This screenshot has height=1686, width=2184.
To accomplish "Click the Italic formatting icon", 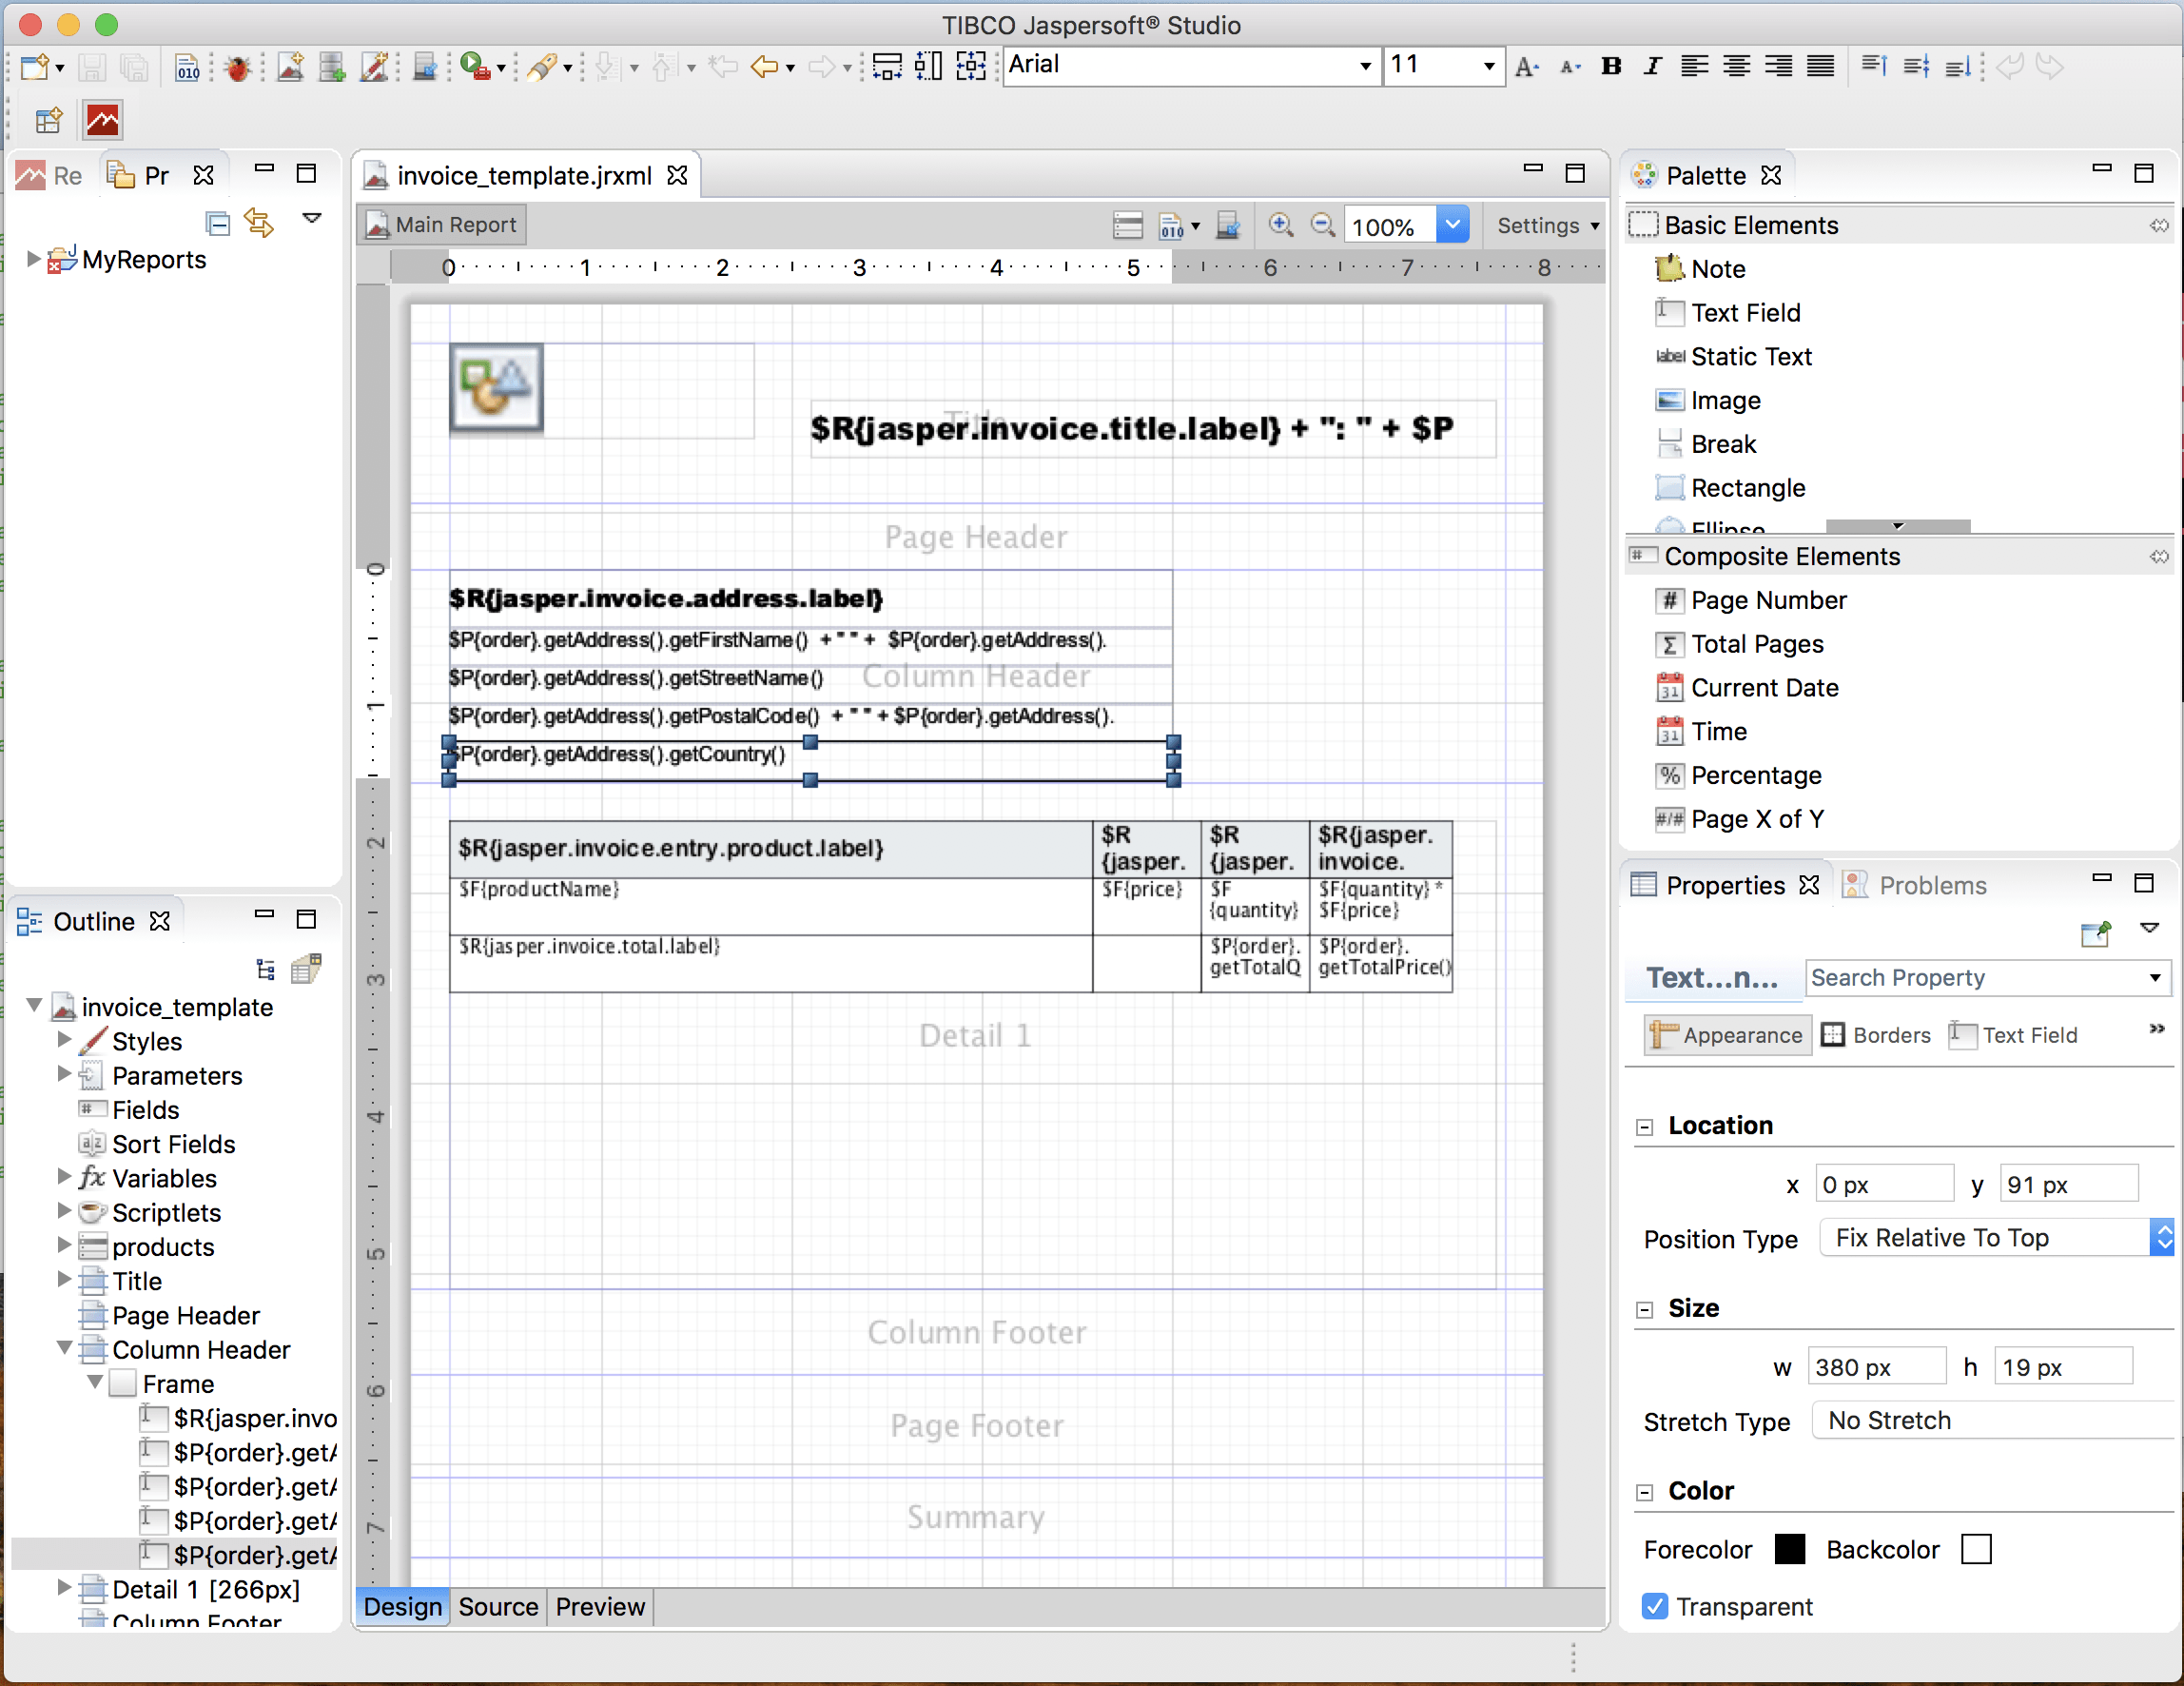I will [x=1652, y=66].
